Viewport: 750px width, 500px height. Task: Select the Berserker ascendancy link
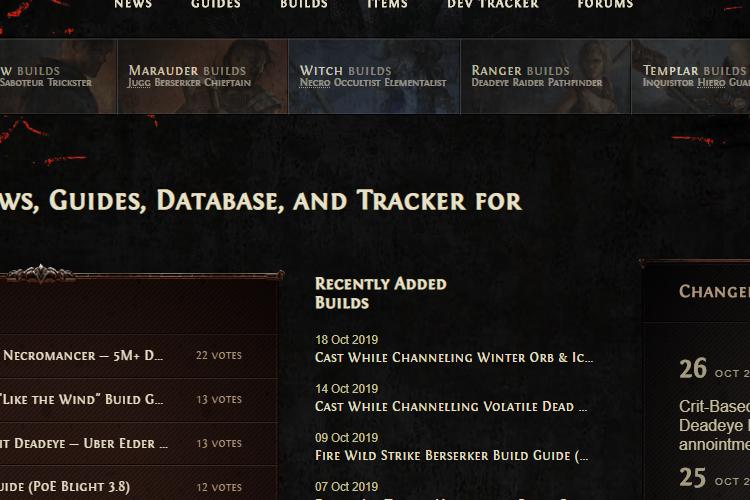coord(177,83)
